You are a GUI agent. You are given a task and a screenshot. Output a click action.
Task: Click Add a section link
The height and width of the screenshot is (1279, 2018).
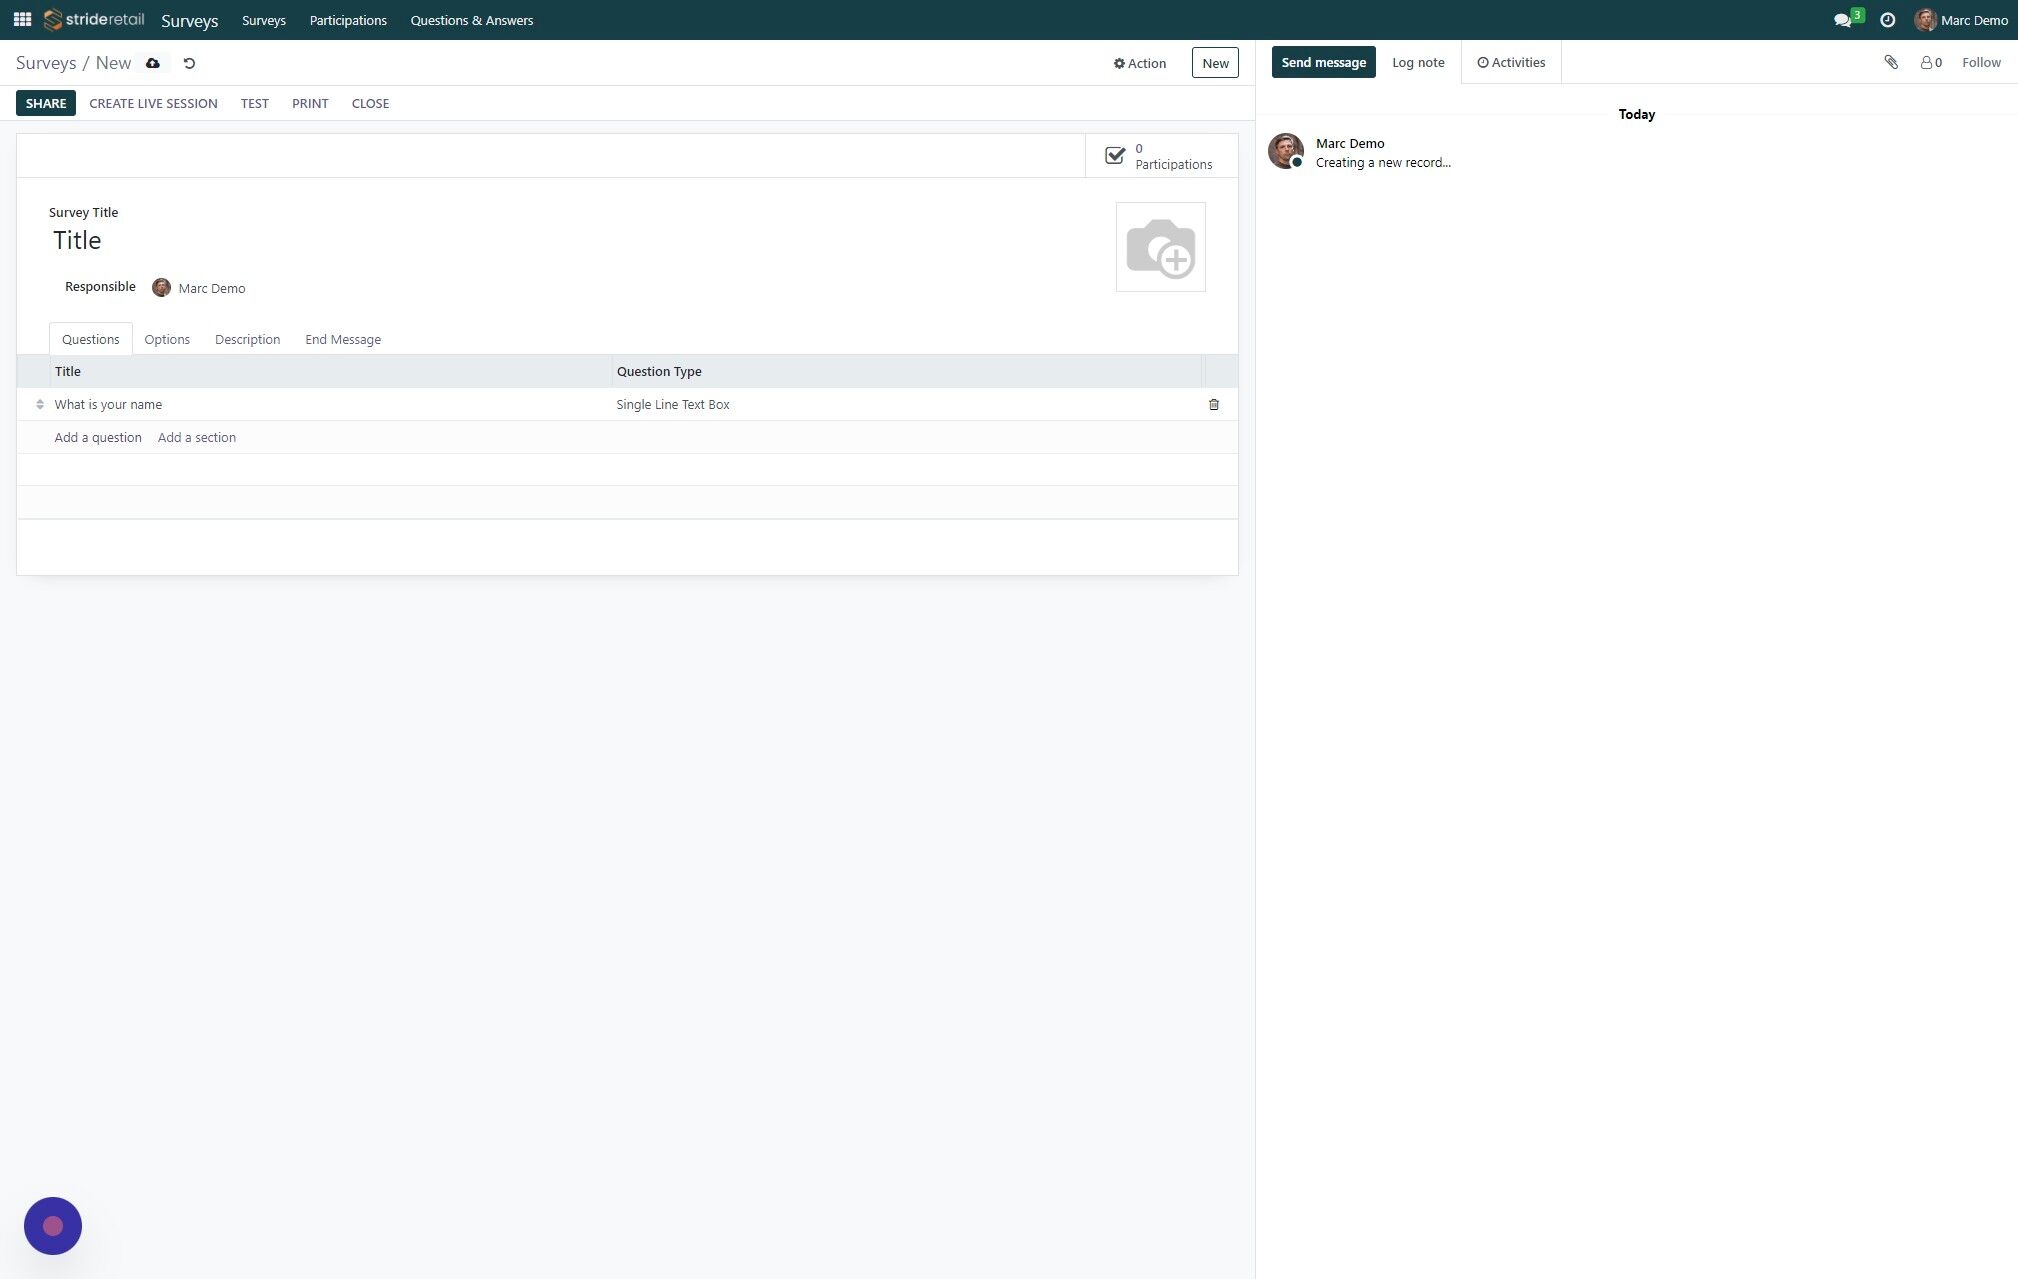point(197,437)
